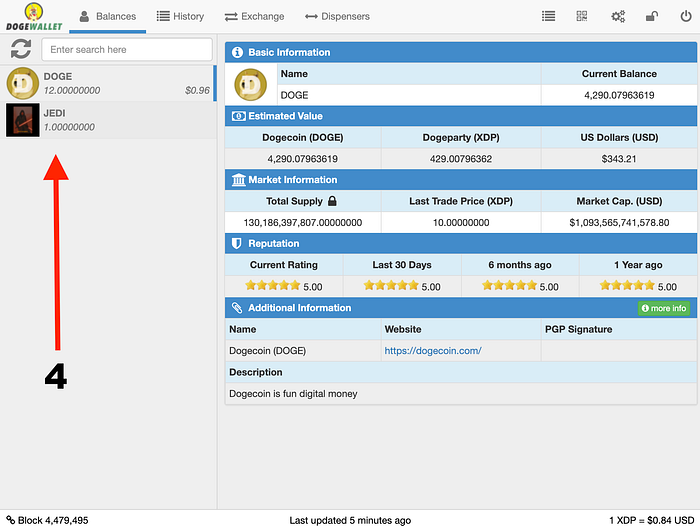Click '1 XDP = $0.84 USD' text
Image resolution: width=700 pixels, height=526 pixels.
[x=651, y=520]
